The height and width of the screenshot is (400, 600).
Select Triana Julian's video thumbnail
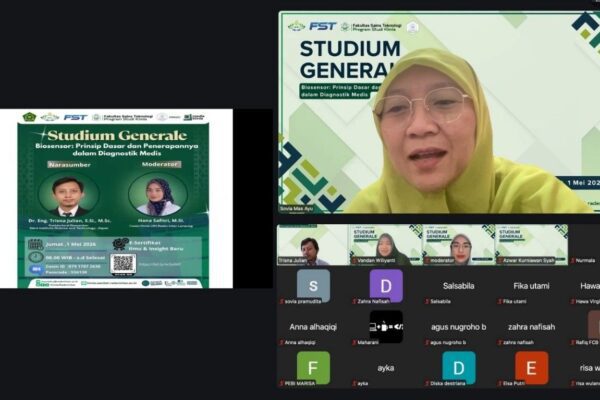pos(313,245)
